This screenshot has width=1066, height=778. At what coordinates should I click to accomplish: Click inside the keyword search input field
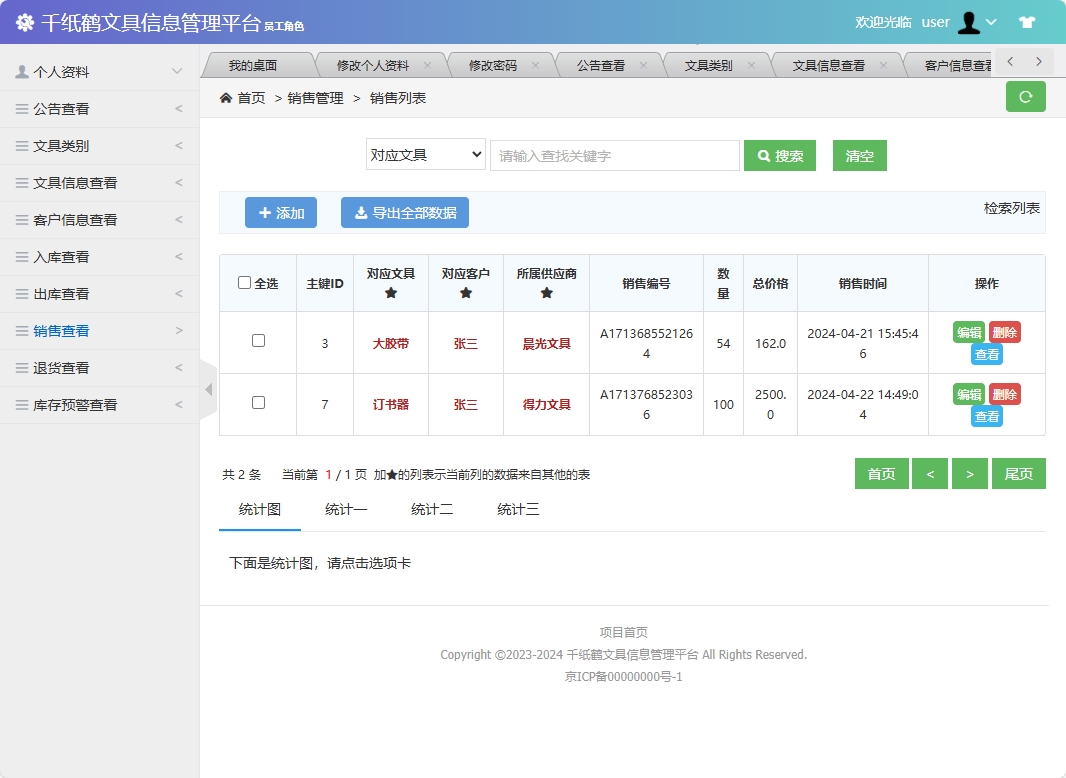pos(614,155)
